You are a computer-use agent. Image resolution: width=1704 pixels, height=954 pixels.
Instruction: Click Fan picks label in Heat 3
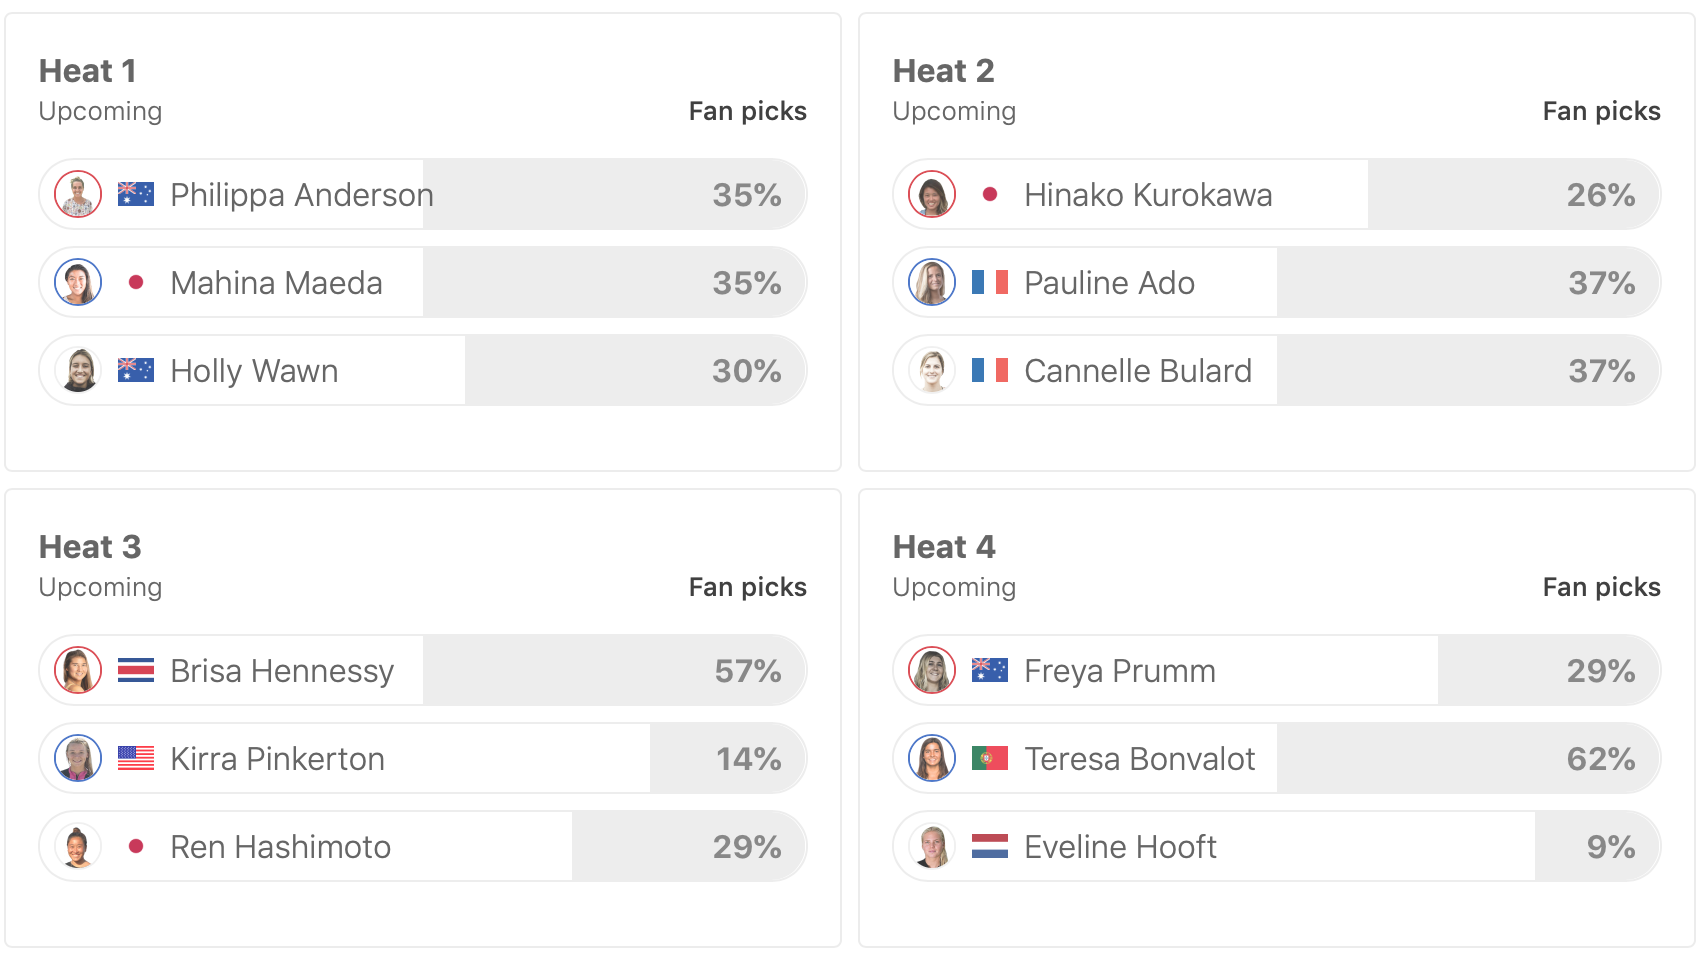[747, 587]
